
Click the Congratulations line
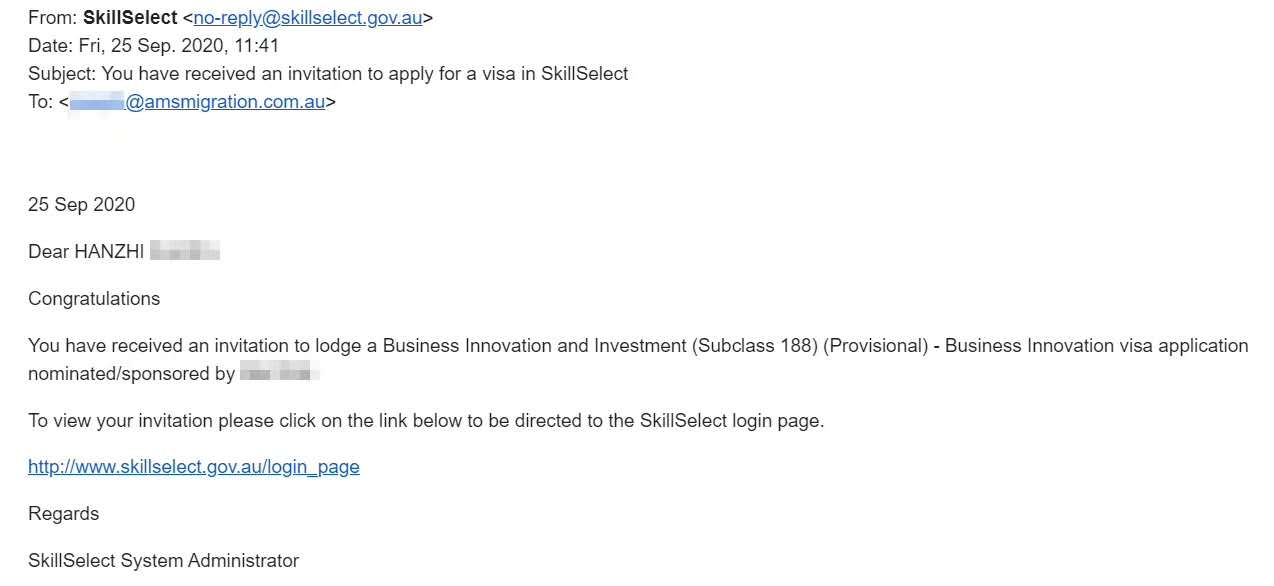(94, 299)
